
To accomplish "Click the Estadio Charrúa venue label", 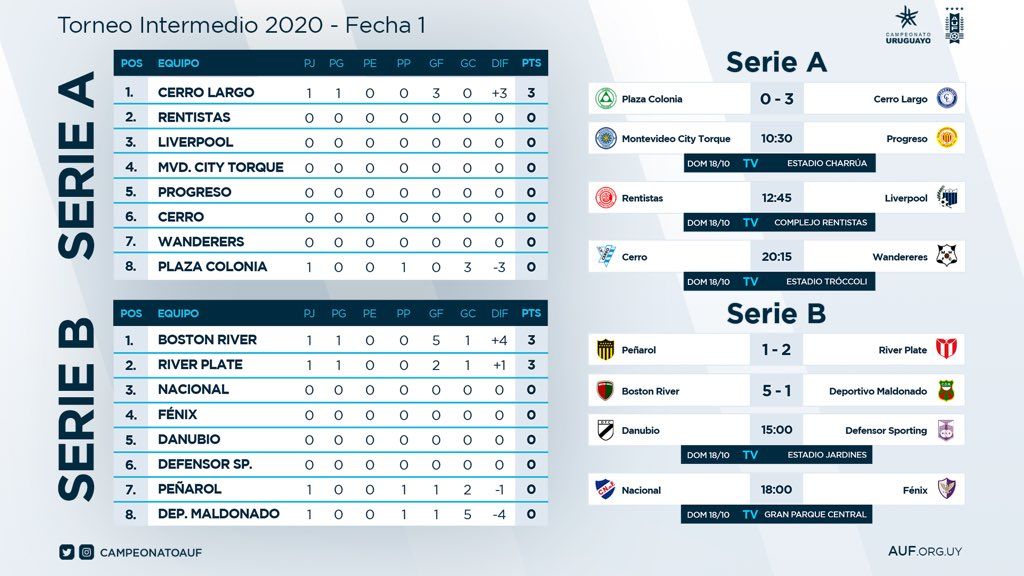I will pos(826,163).
